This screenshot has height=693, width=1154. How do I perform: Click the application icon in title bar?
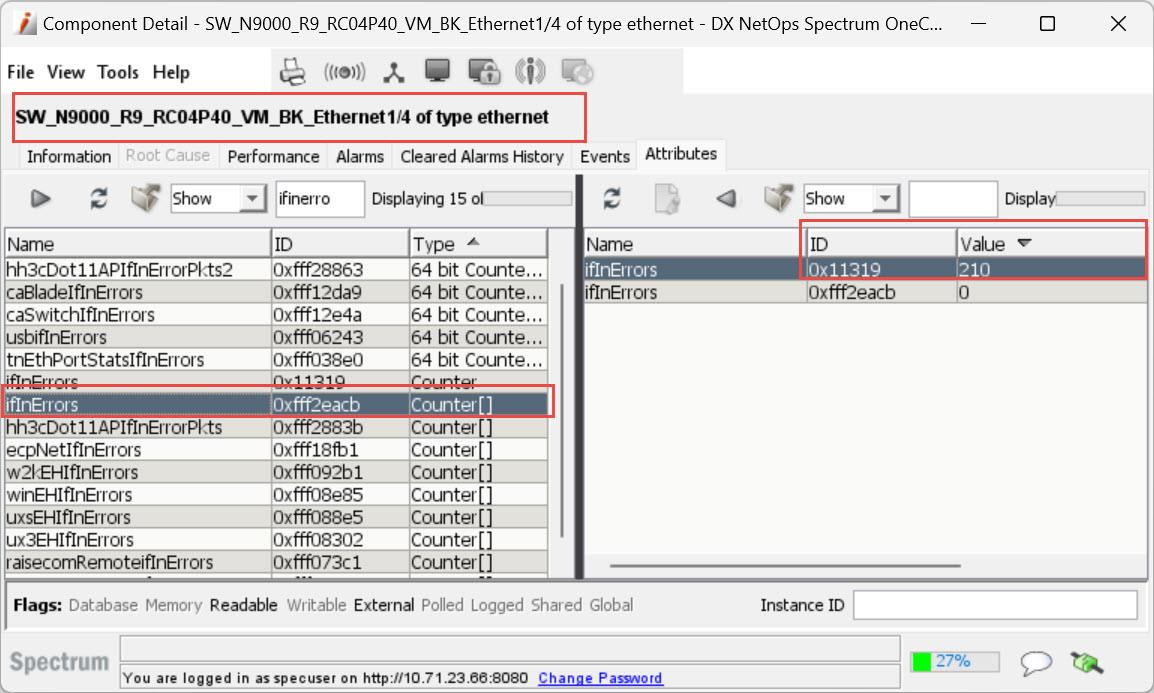(26, 24)
